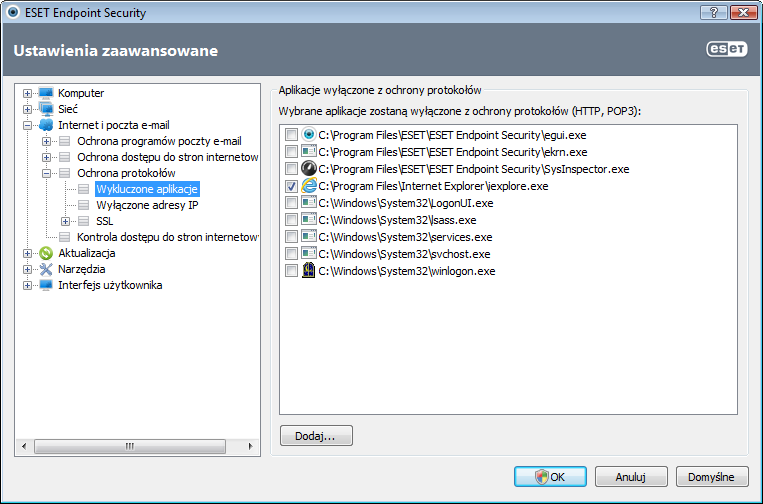
Task: Select Komputer tree label
Action: click(81, 93)
